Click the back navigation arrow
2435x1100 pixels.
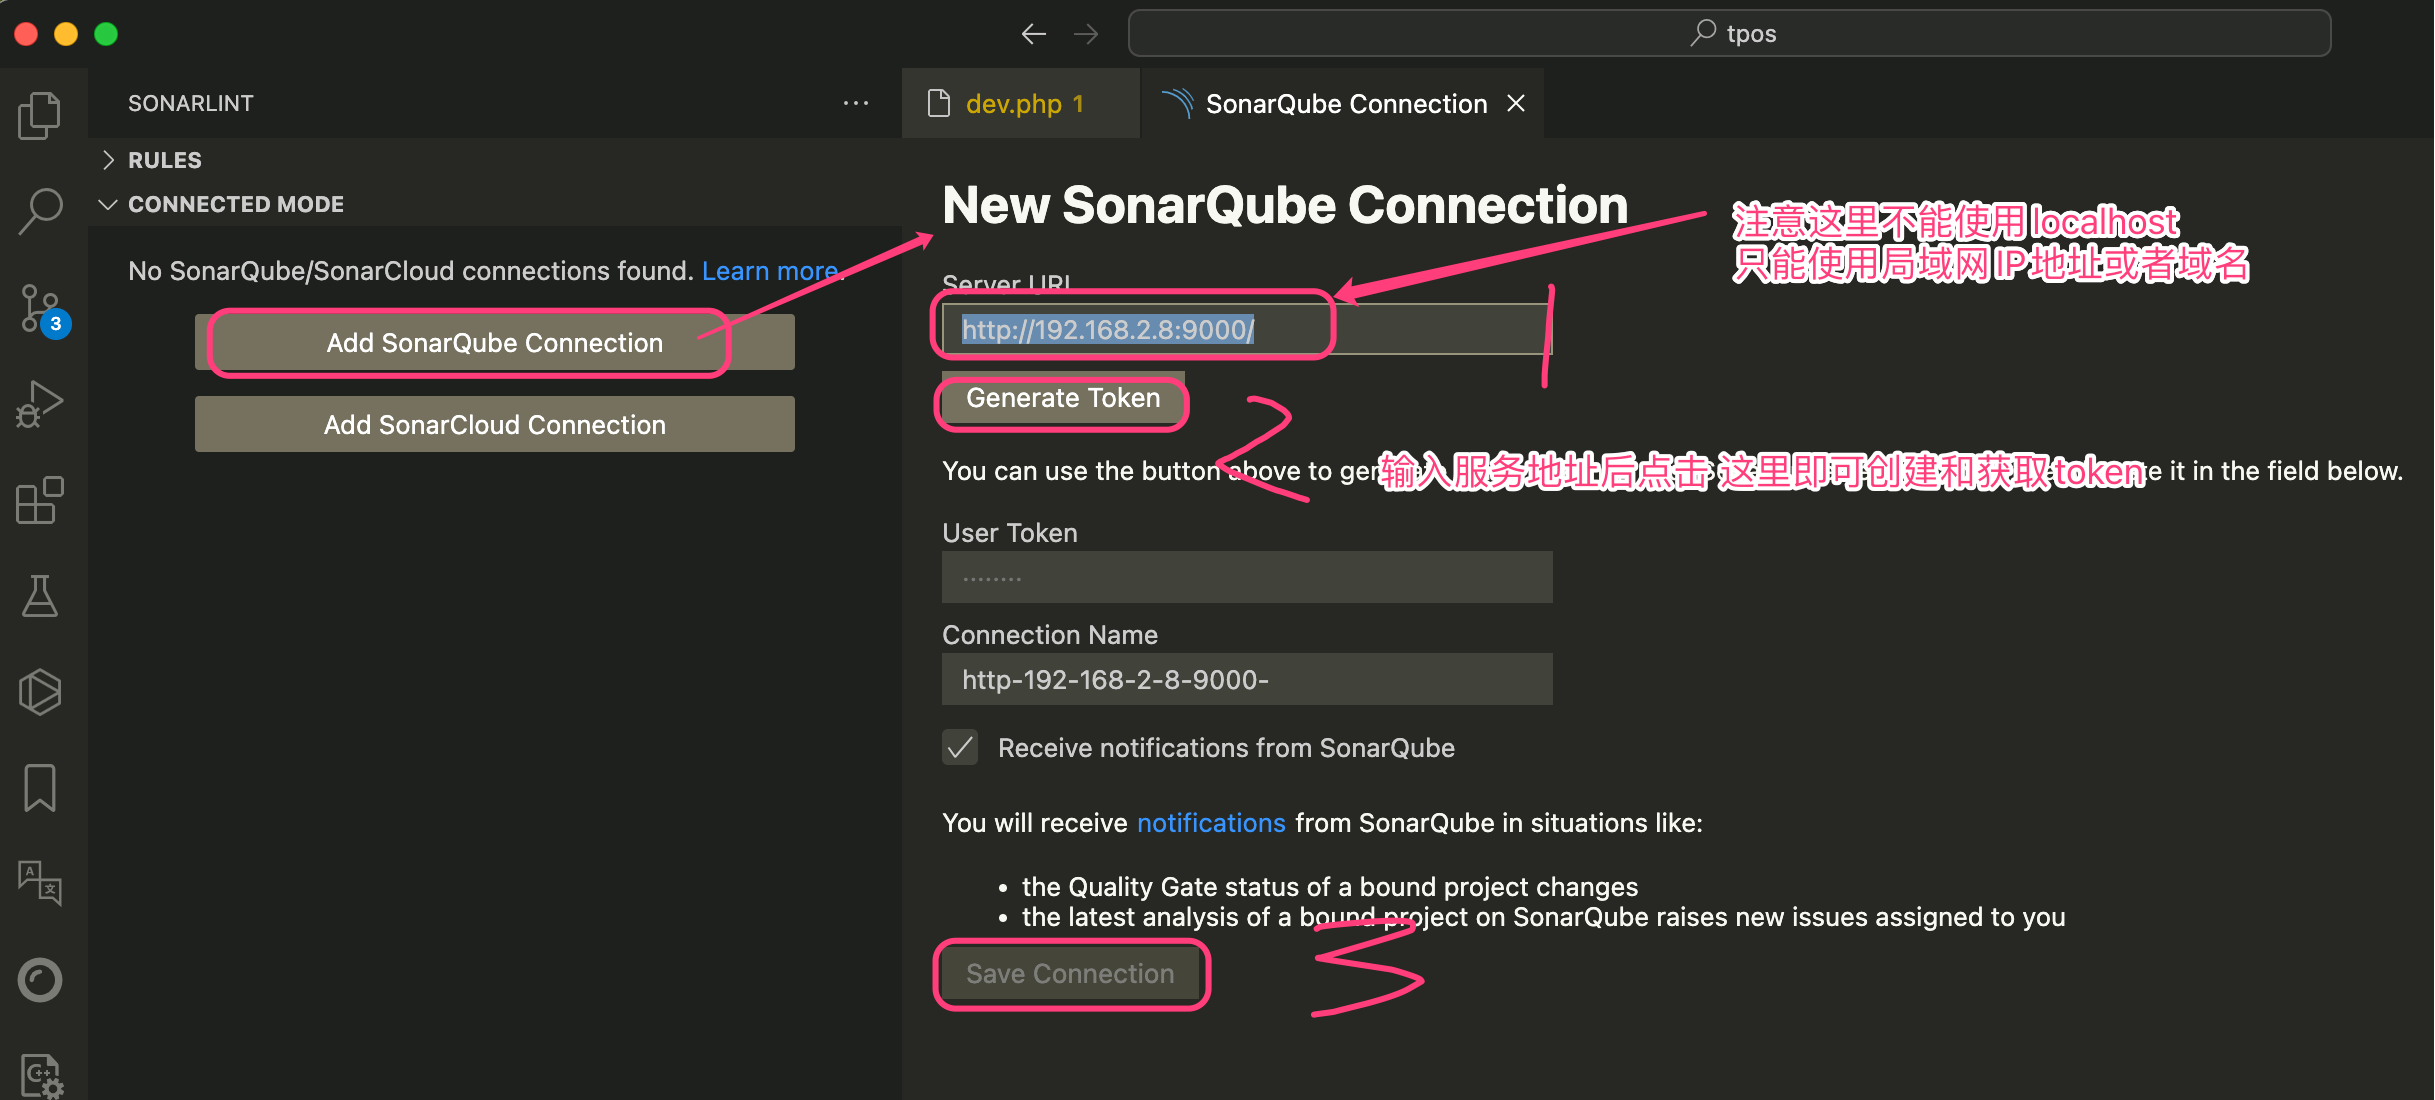coord(1034,33)
